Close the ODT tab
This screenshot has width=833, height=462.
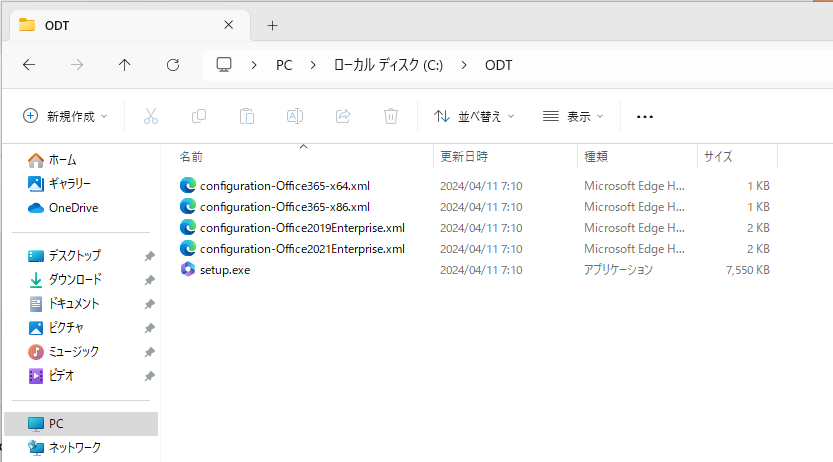coord(228,25)
